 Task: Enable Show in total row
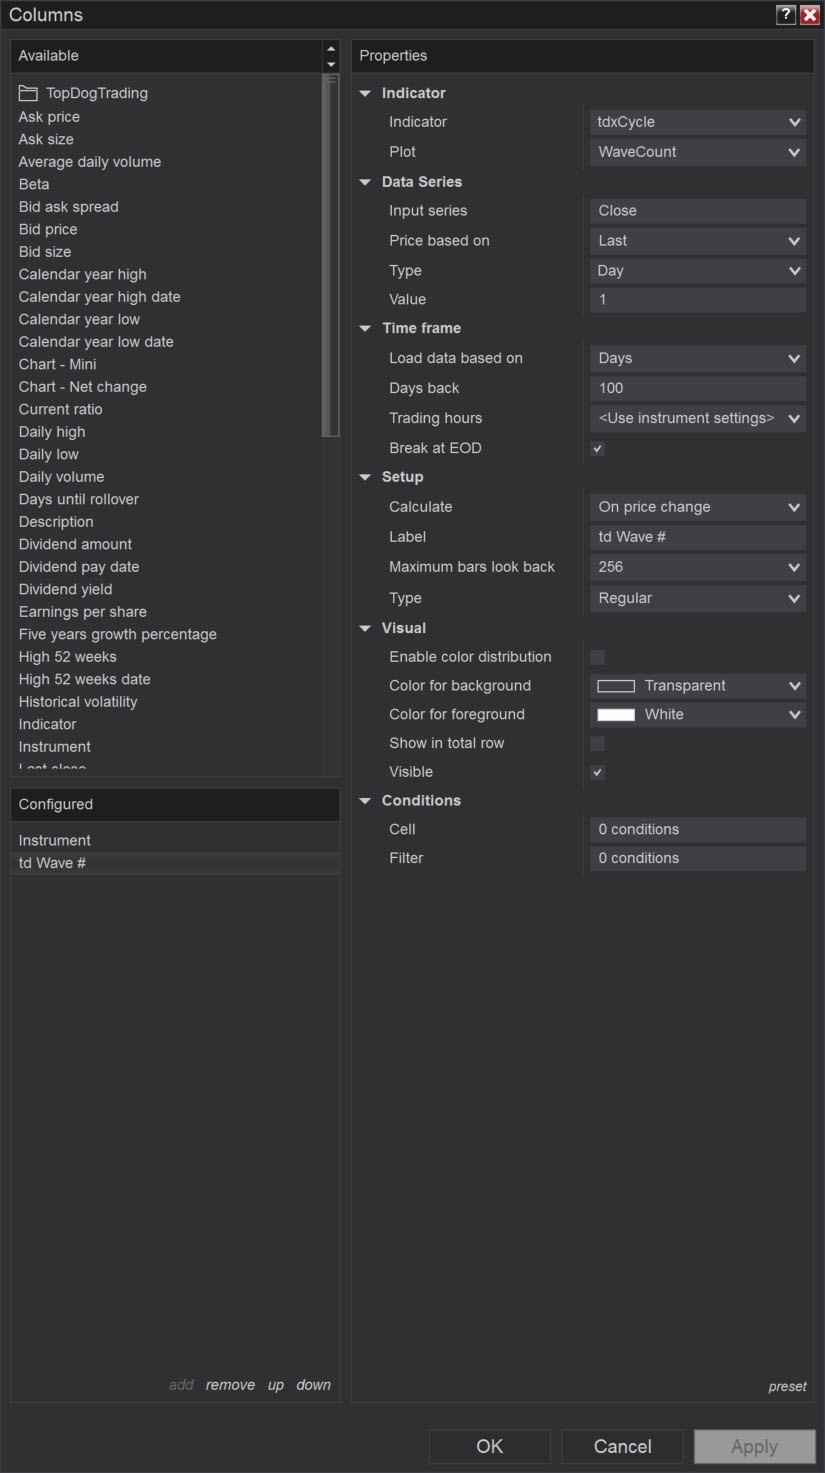tap(598, 743)
